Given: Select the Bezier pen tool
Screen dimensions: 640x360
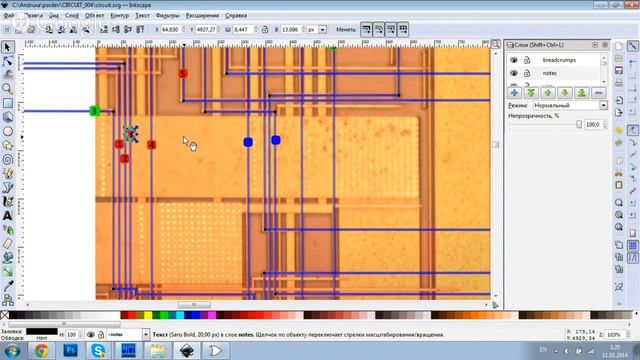Looking at the screenshot, I should click(x=7, y=188).
